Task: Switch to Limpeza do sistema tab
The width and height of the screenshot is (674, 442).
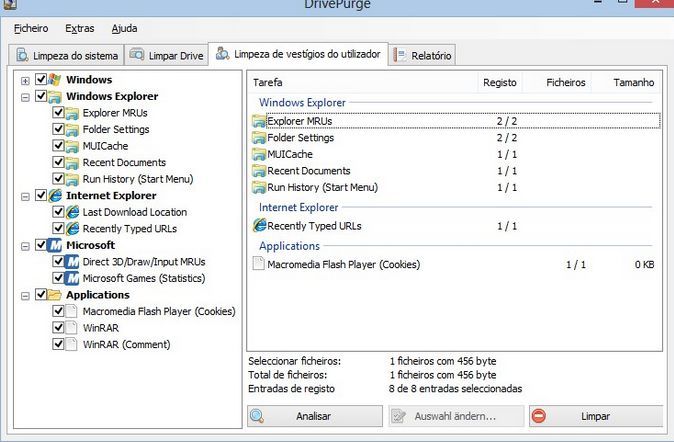Action: pos(66,55)
